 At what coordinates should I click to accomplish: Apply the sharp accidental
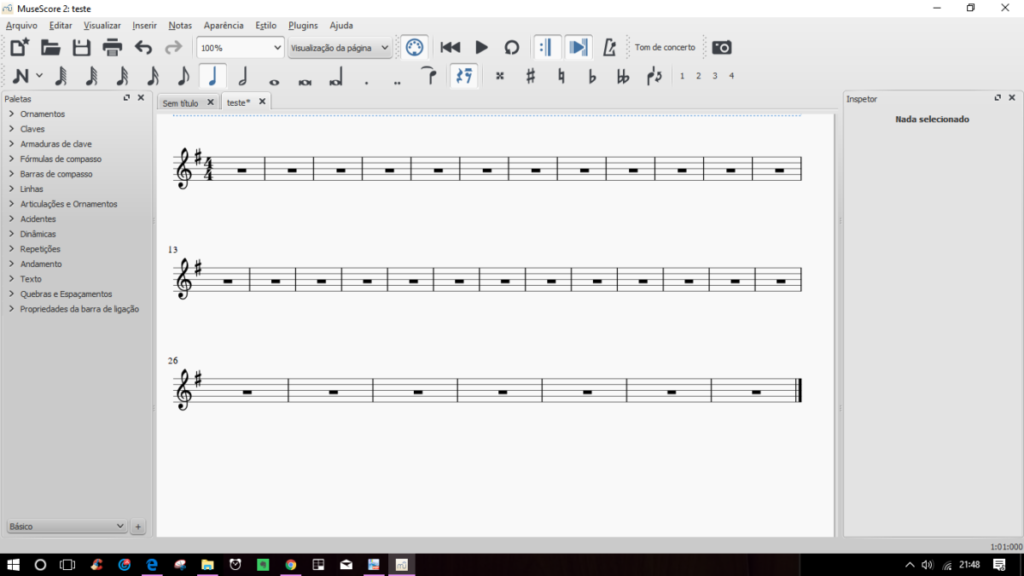(x=530, y=76)
